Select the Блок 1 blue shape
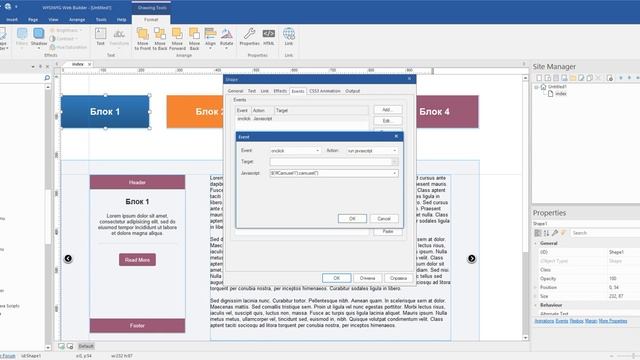This screenshot has height=360, width=640. click(x=105, y=111)
